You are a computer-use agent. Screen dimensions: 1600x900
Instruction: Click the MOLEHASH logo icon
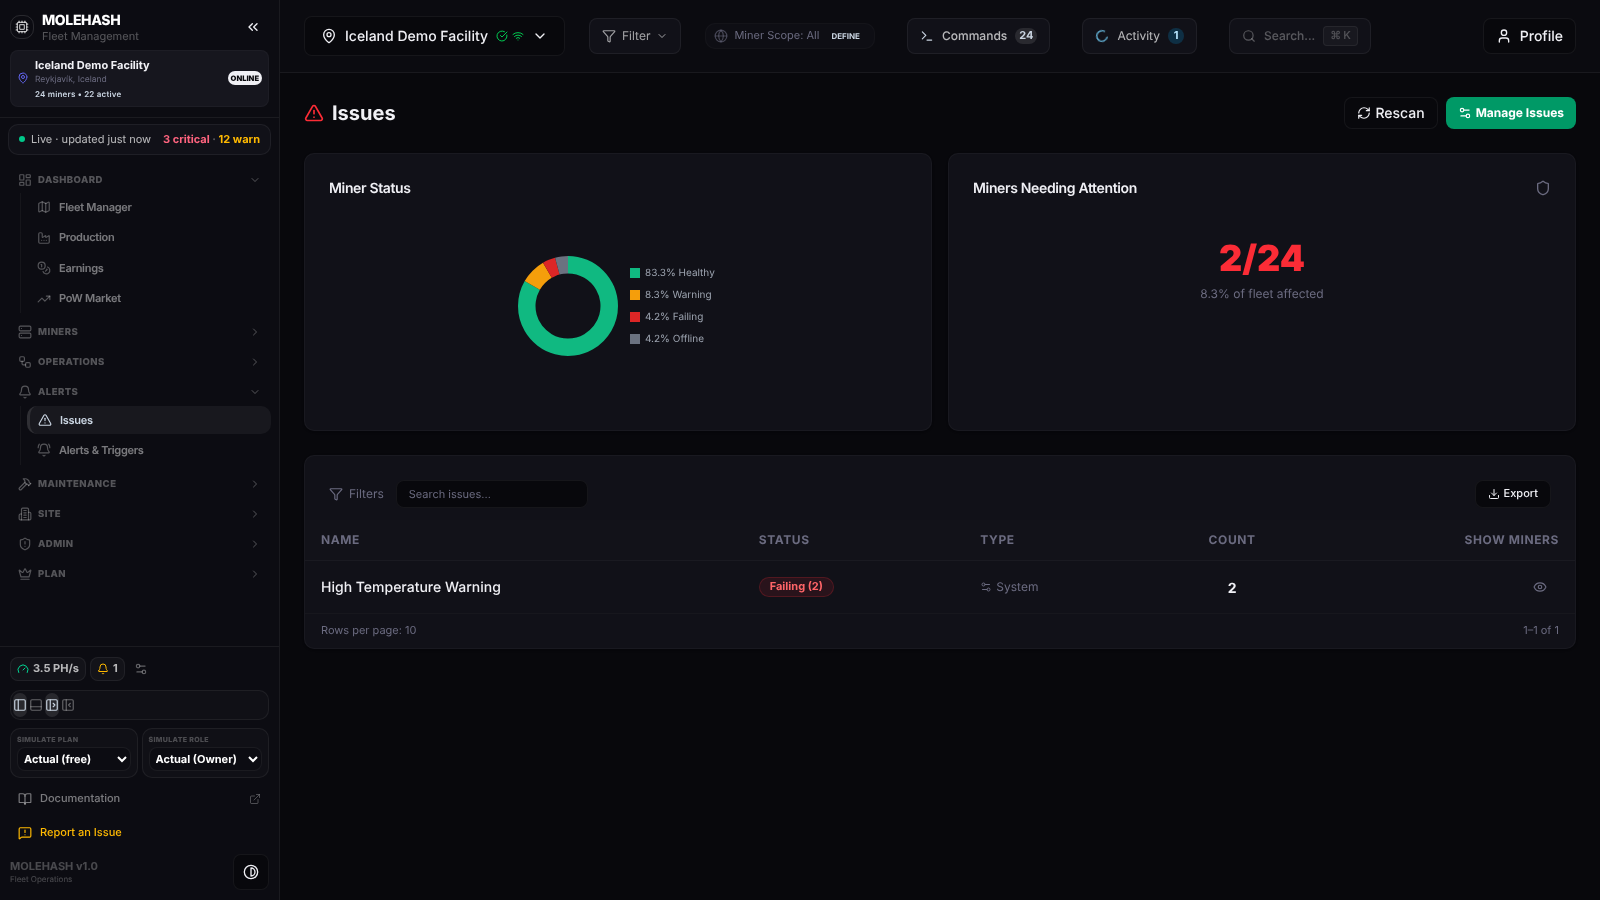click(22, 27)
